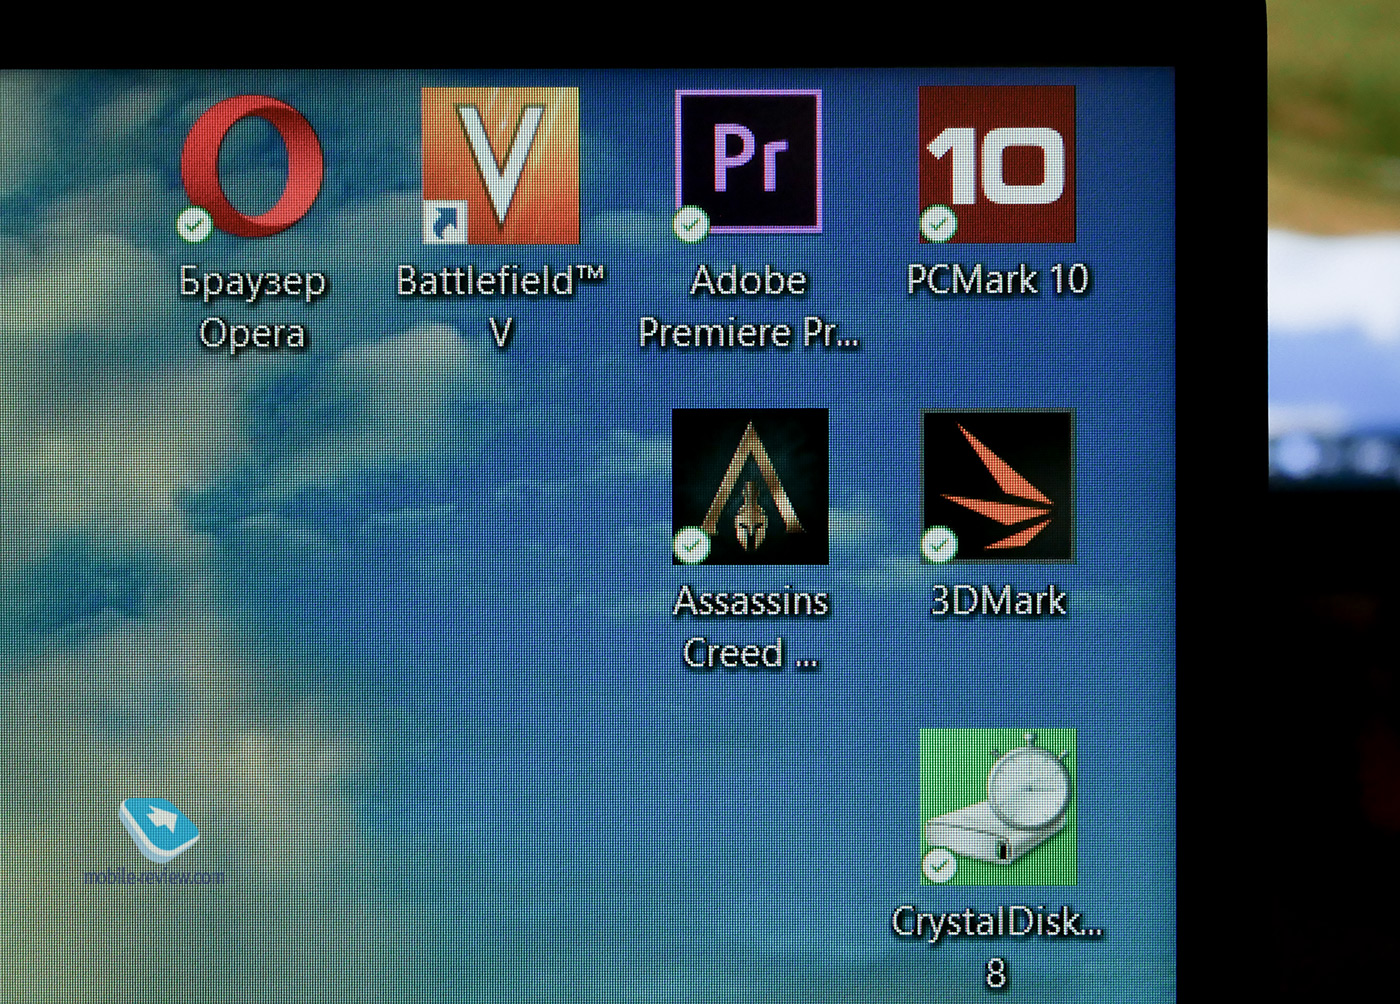Select the 3DMark desktop icon
1400x1004 pixels.
point(997,486)
